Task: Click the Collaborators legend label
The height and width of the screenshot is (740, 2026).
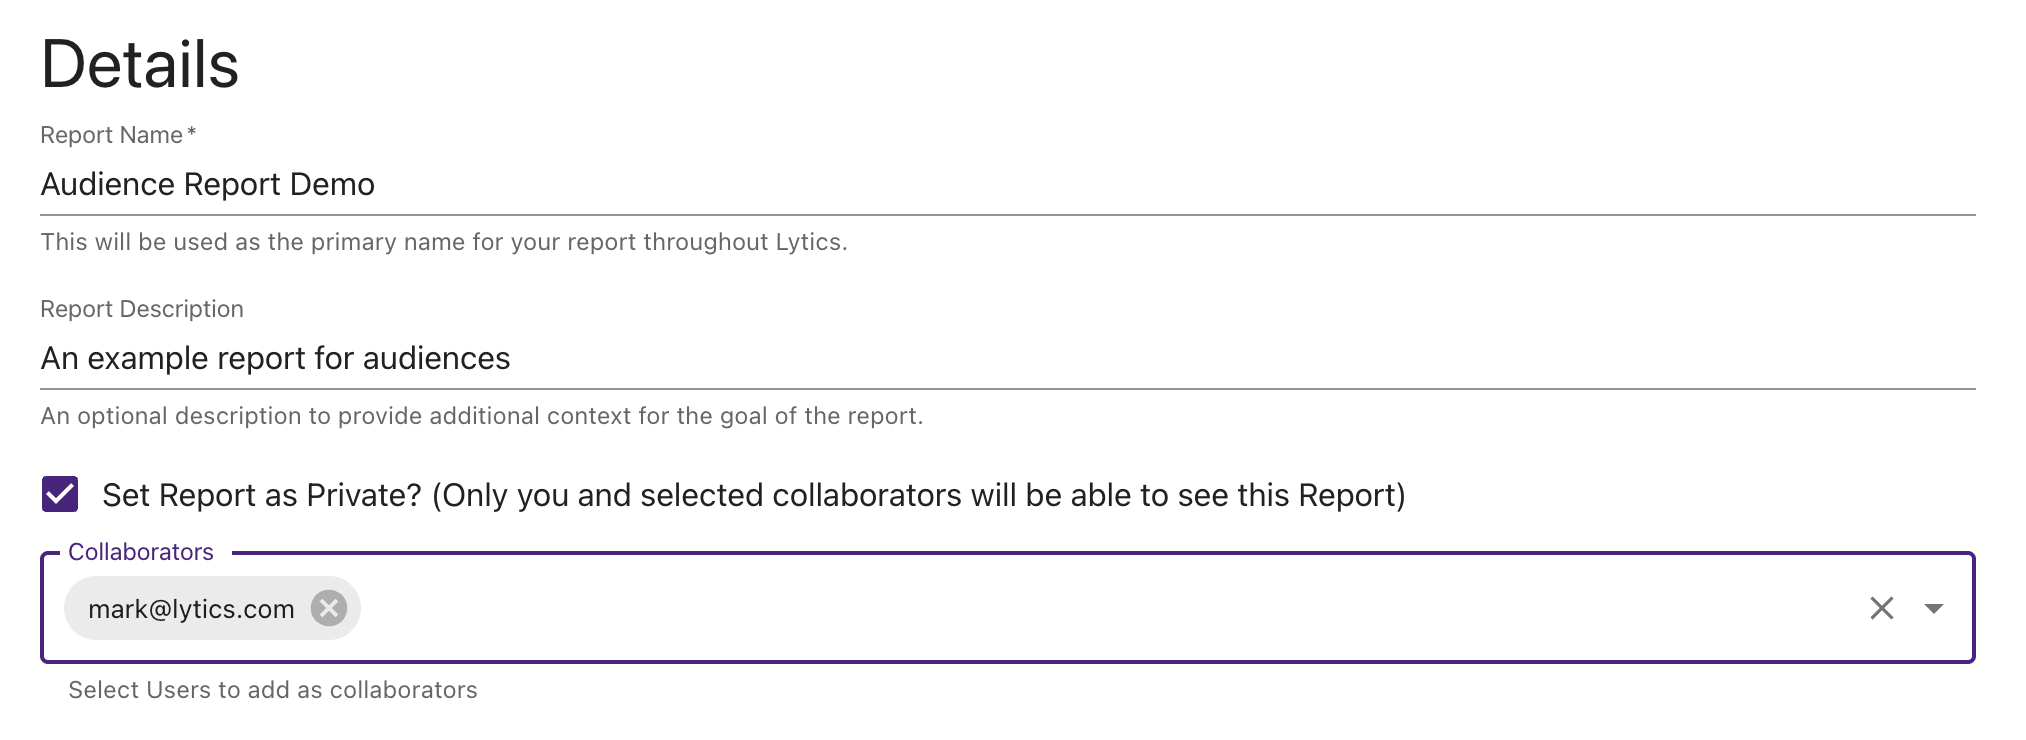Action: (x=141, y=552)
